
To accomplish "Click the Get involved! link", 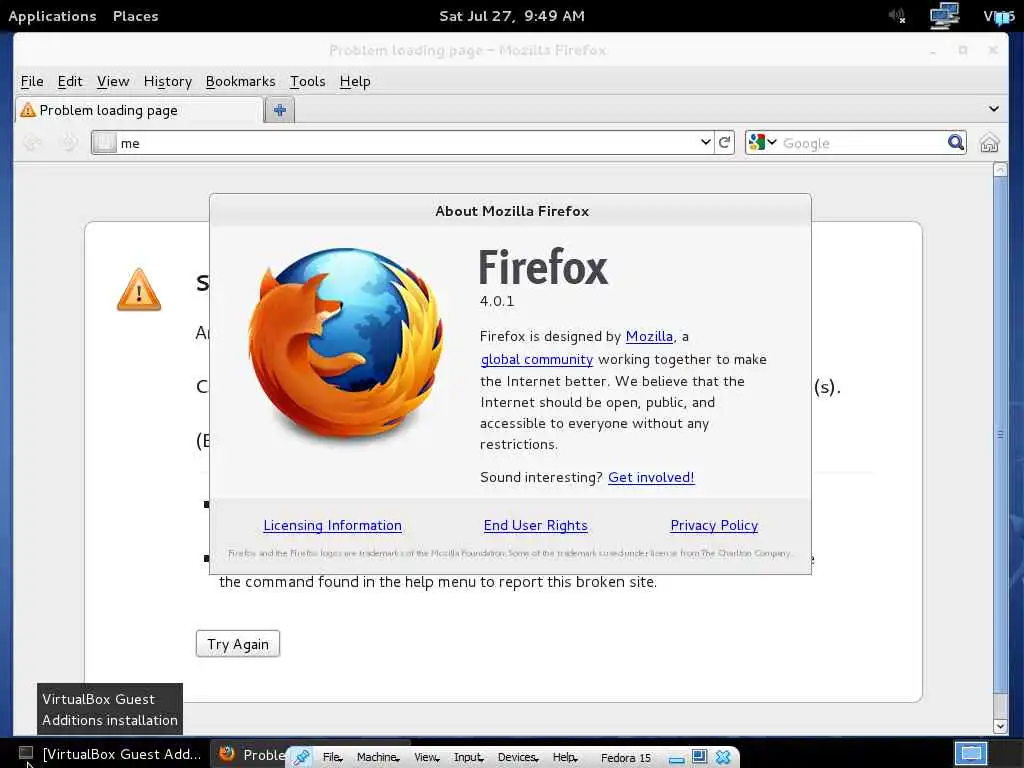I will click(x=651, y=477).
